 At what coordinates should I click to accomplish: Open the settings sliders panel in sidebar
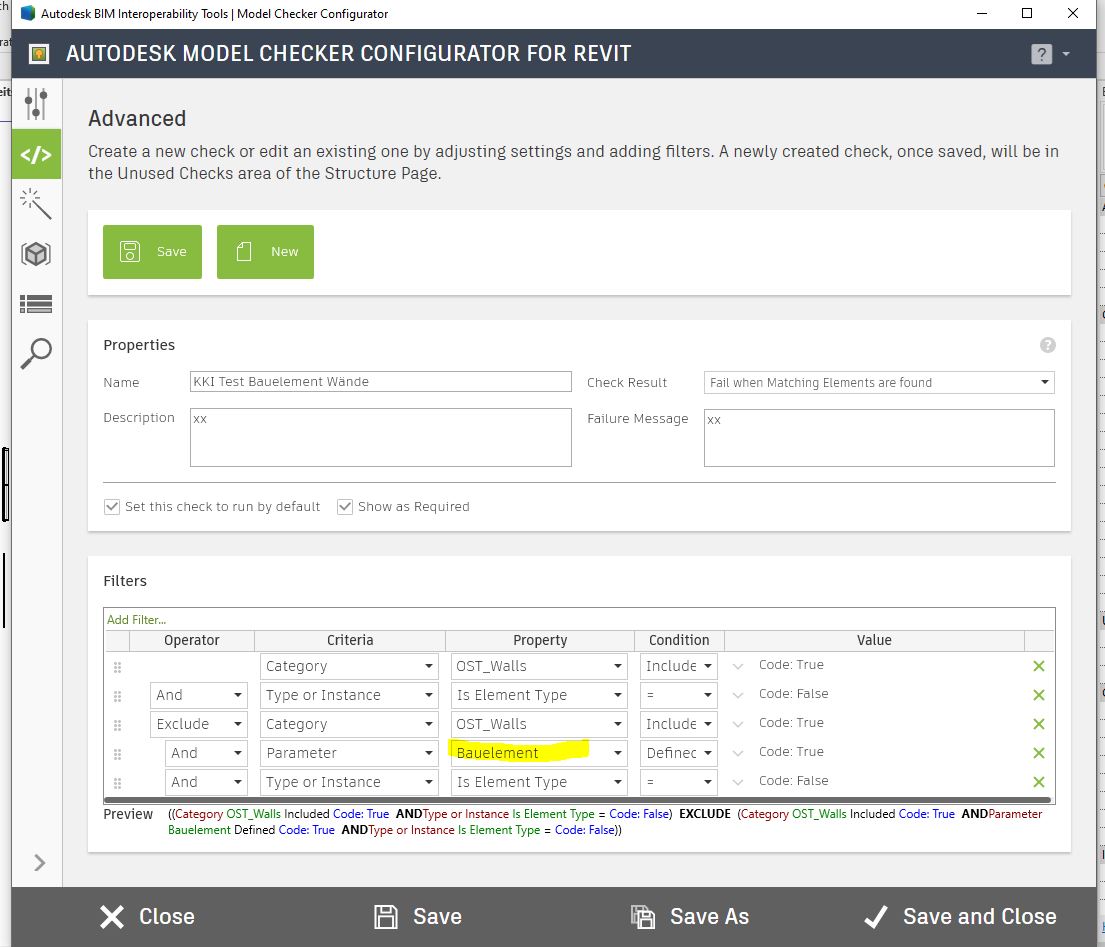(x=36, y=103)
